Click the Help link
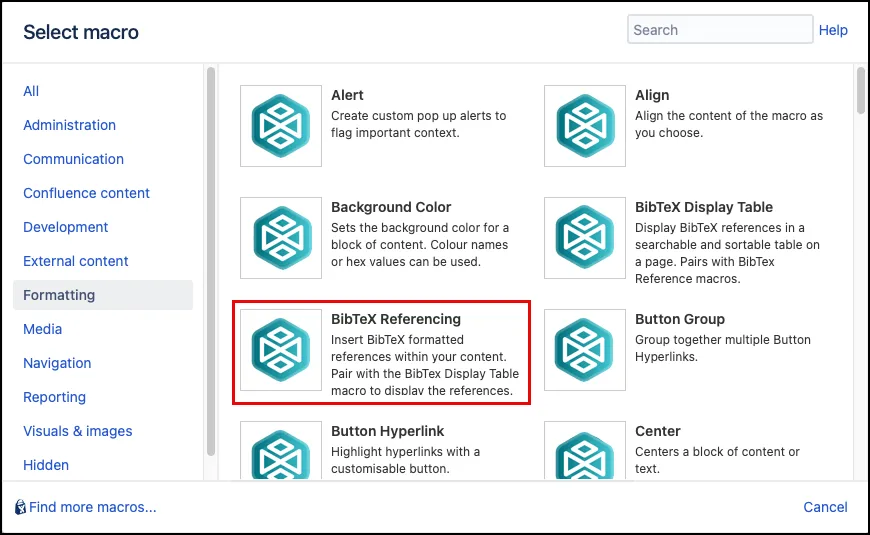The width and height of the screenshot is (870, 535). point(833,30)
